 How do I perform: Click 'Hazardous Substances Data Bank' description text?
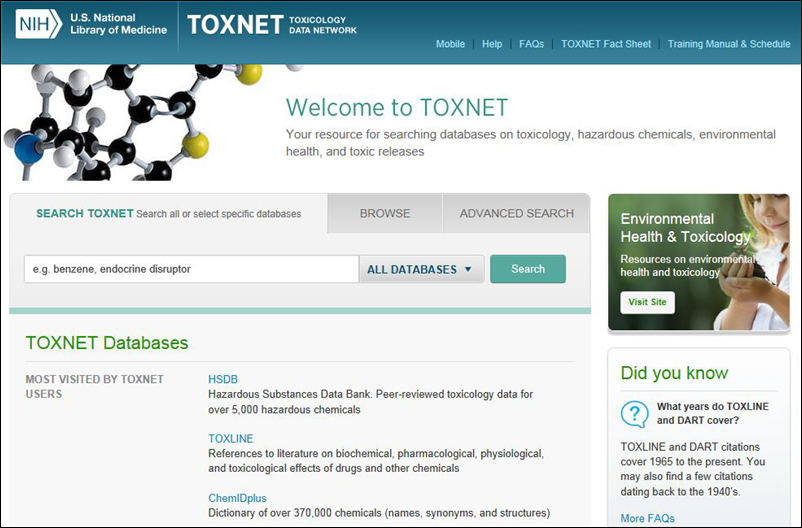[370, 402]
